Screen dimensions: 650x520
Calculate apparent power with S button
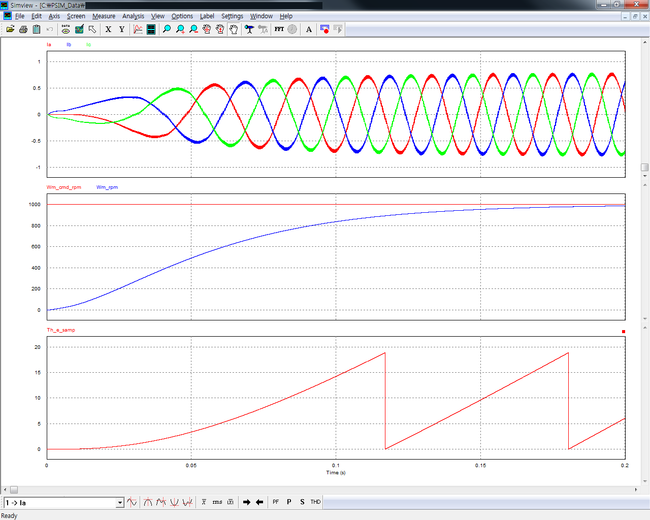(x=302, y=502)
